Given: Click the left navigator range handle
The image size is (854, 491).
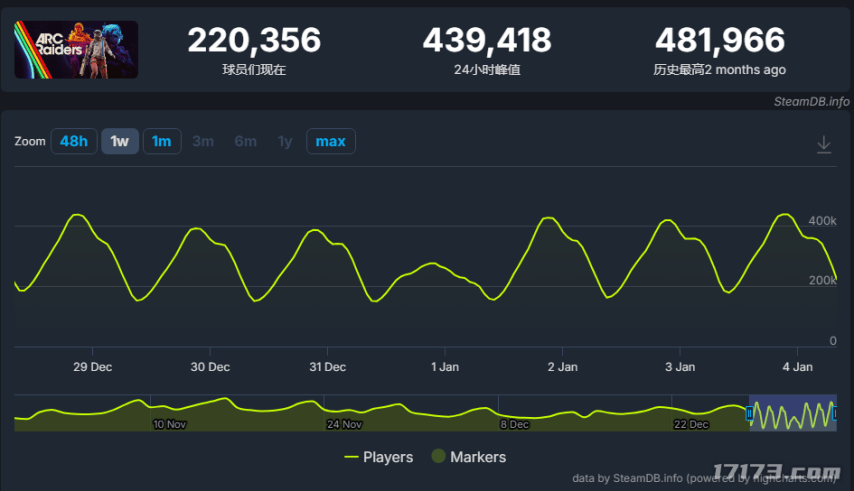Looking at the screenshot, I should [x=750, y=413].
